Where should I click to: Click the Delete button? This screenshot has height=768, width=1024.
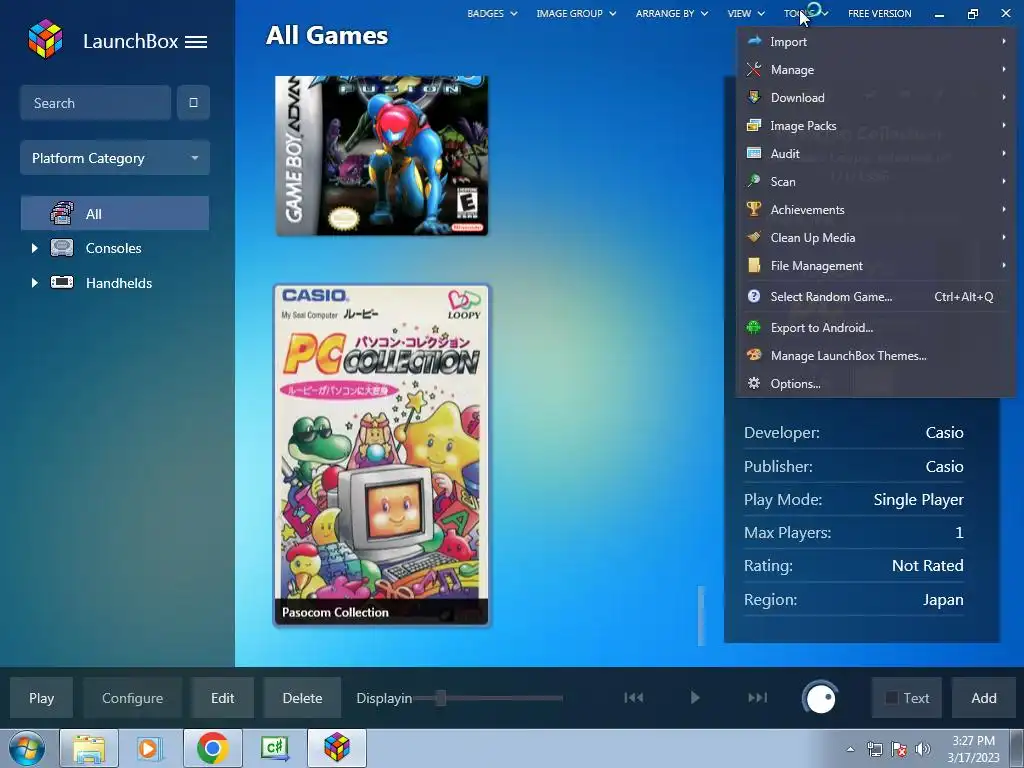coord(302,697)
